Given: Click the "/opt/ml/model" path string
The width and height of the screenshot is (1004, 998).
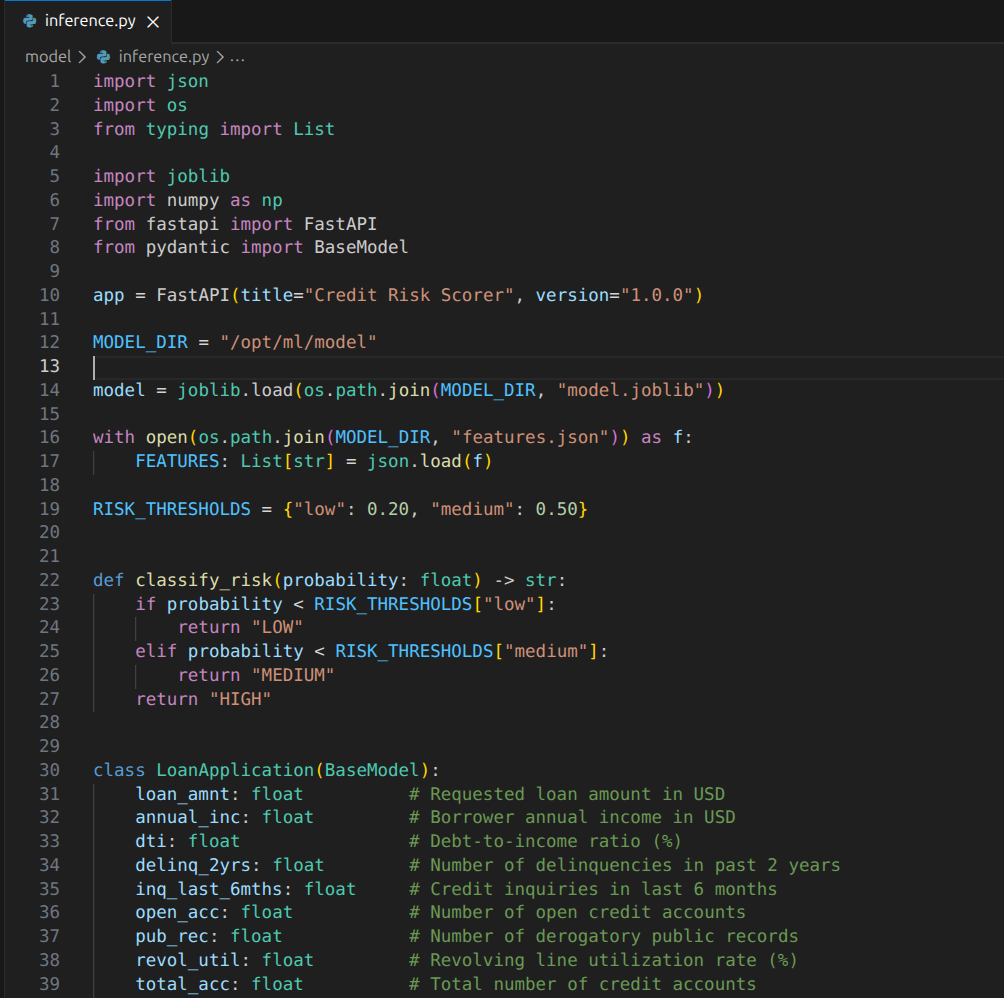Looking at the screenshot, I should (x=298, y=342).
